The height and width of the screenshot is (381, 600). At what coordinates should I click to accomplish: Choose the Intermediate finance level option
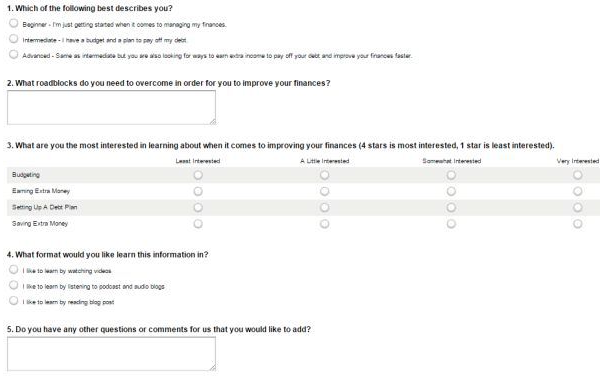[x=13, y=39]
